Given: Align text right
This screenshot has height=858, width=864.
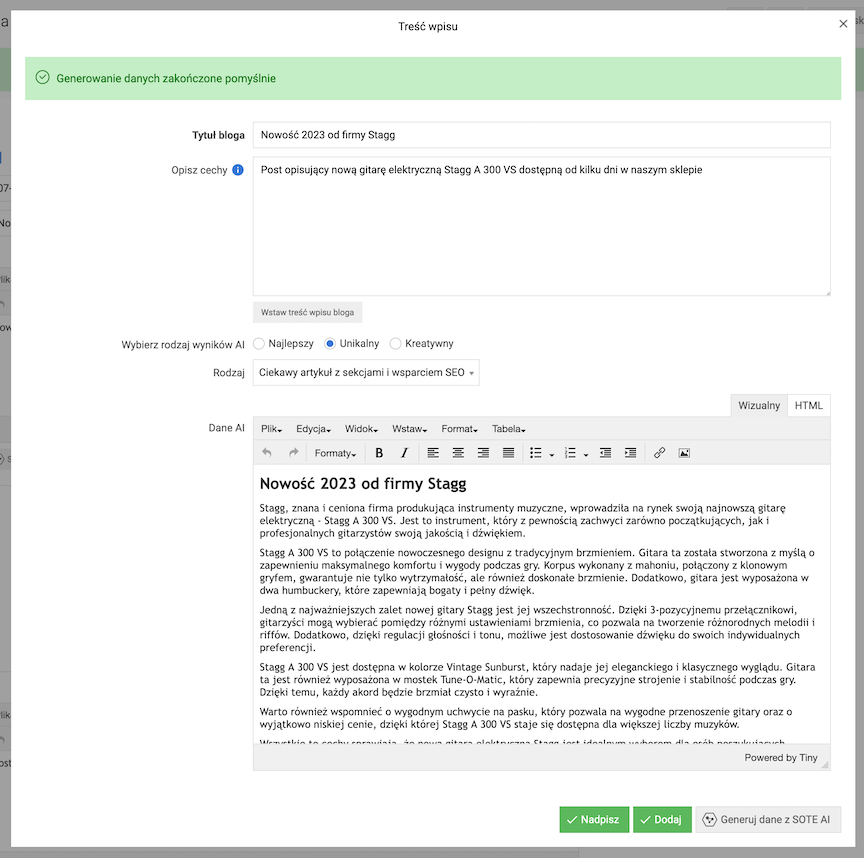Looking at the screenshot, I should point(483,453).
